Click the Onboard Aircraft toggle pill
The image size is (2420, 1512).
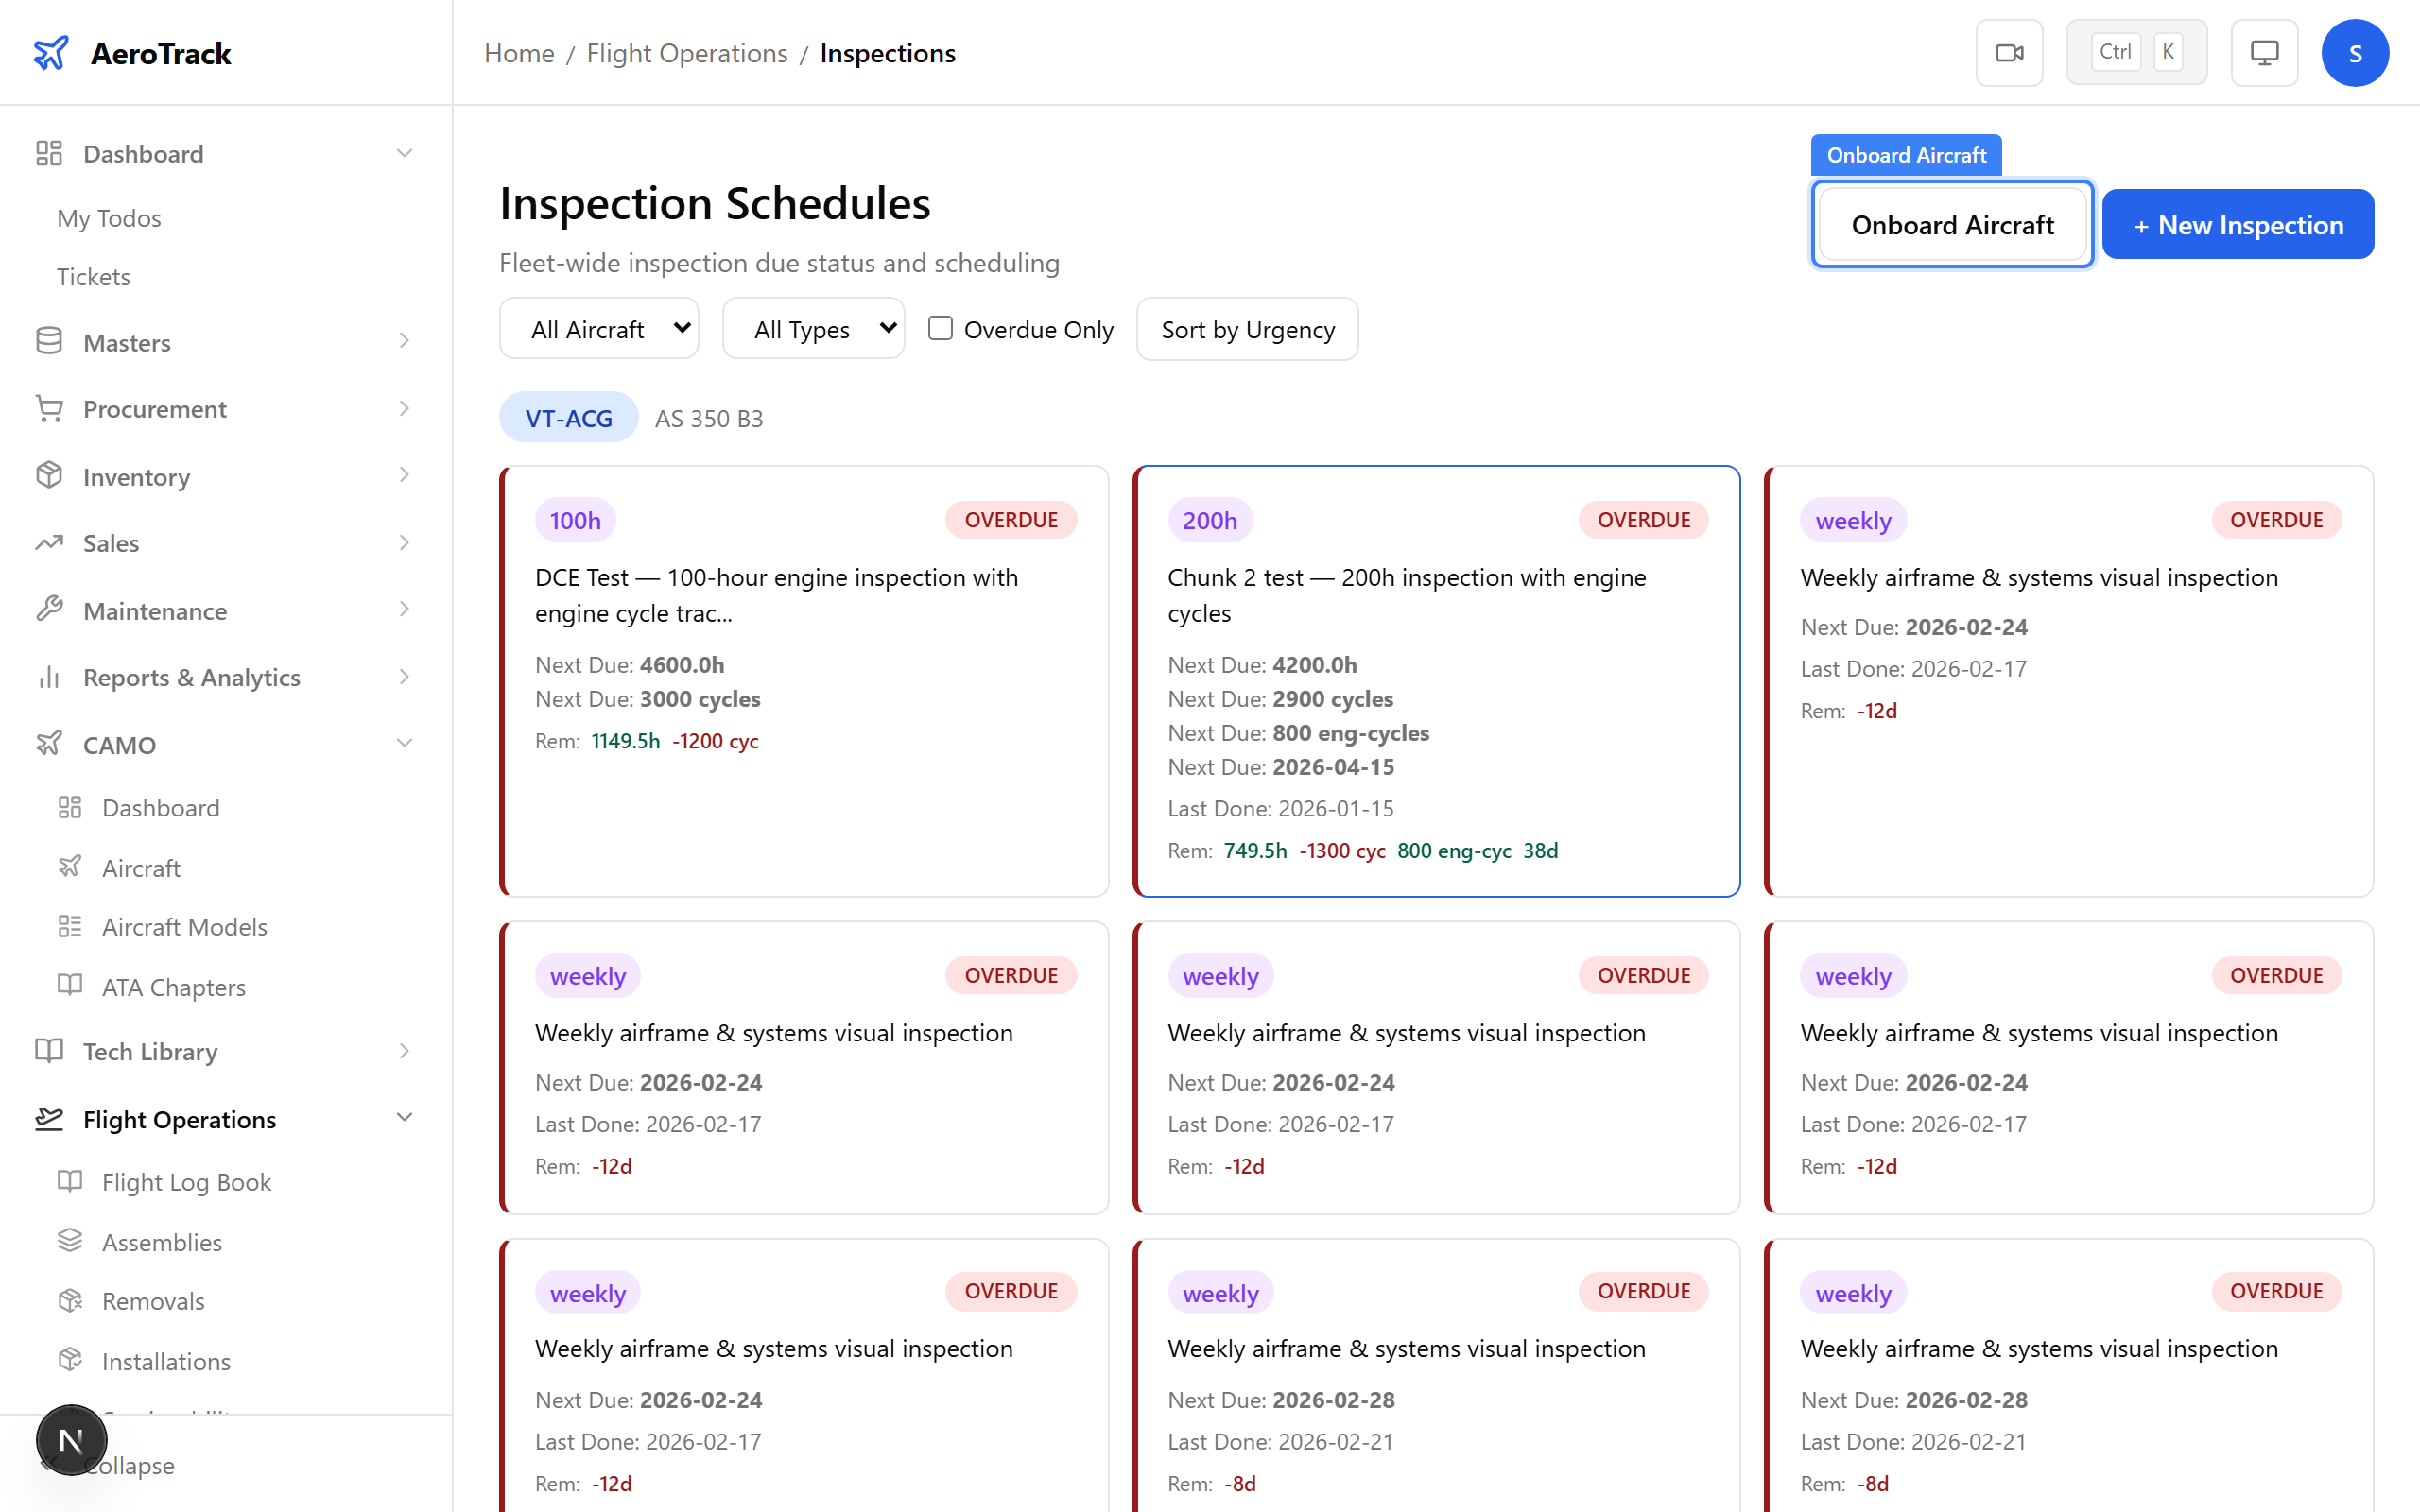[x=1905, y=155]
